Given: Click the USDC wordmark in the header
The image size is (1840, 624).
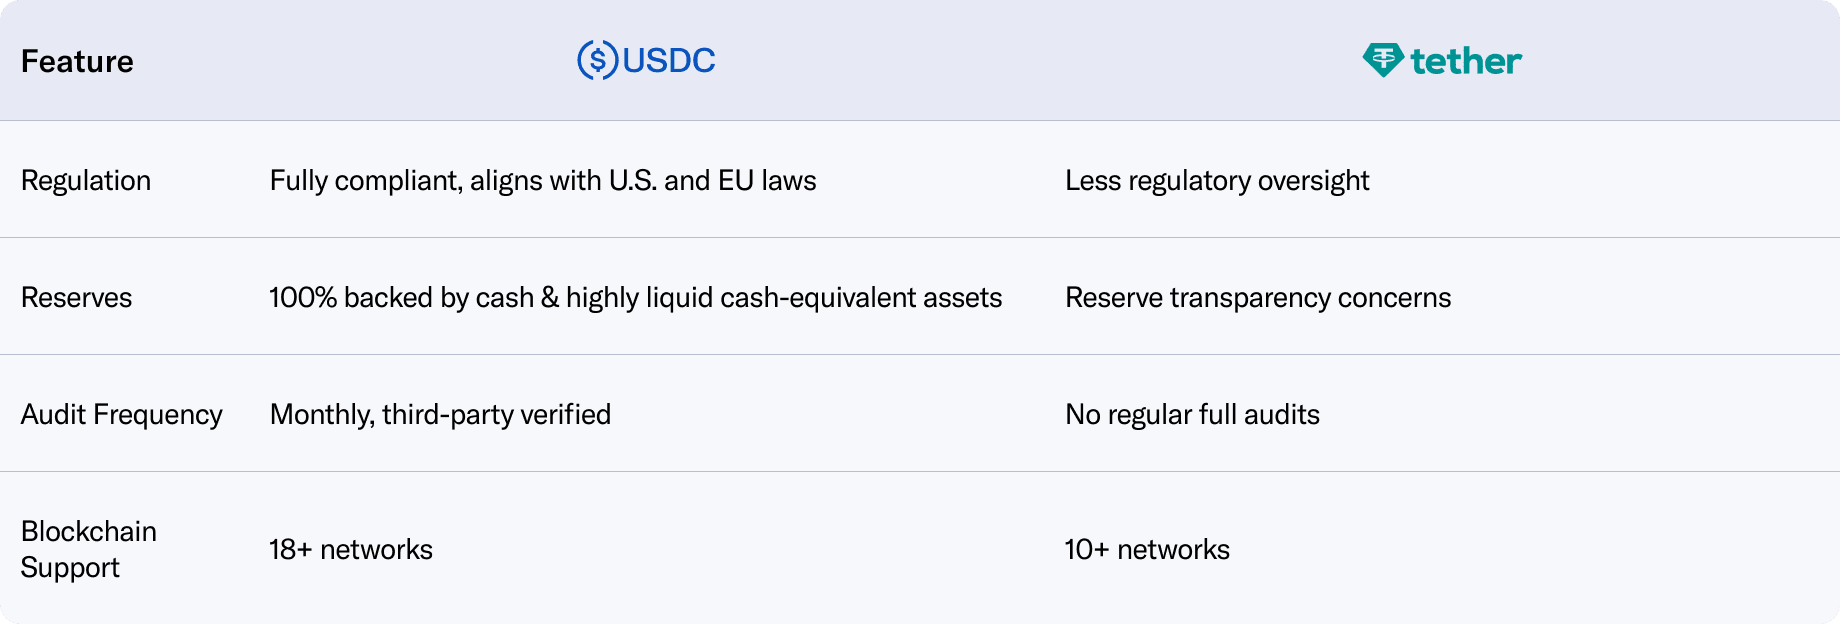Looking at the screenshot, I should tap(668, 61).
